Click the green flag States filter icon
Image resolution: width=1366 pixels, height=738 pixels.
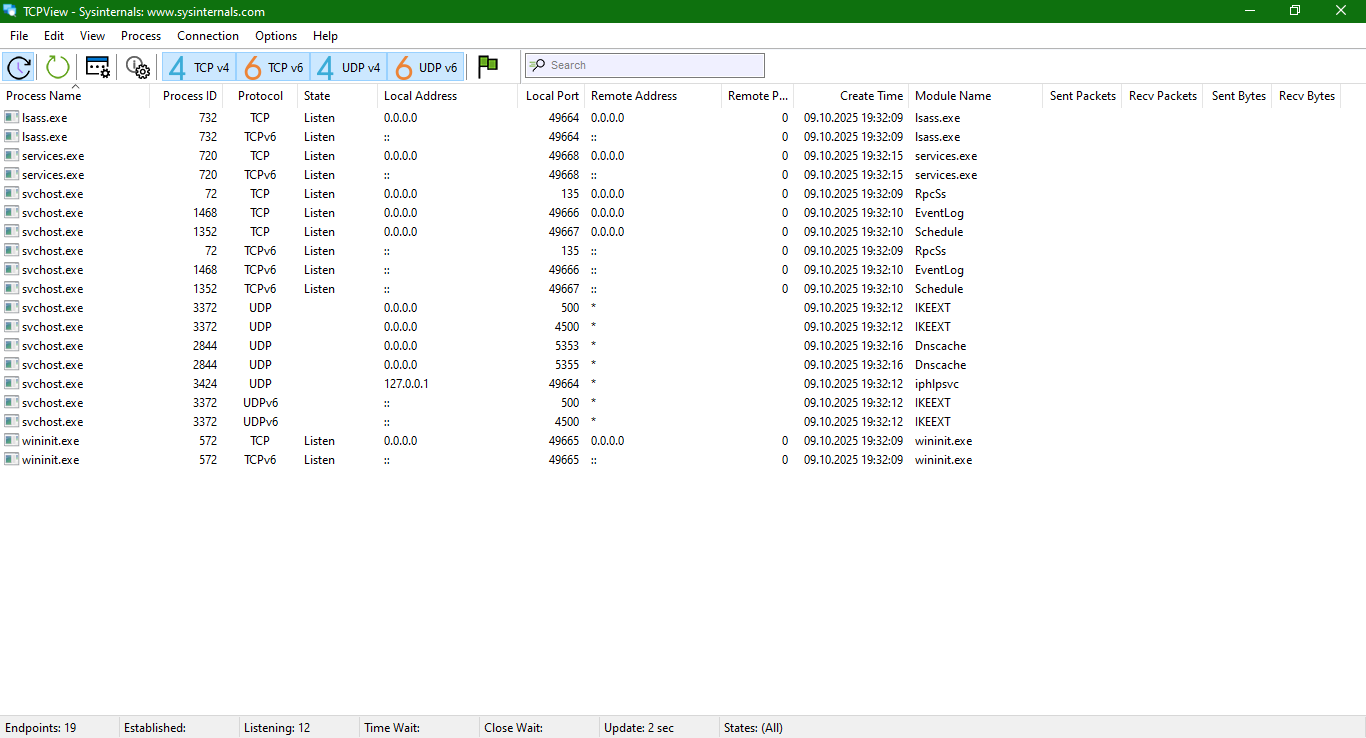pos(488,67)
